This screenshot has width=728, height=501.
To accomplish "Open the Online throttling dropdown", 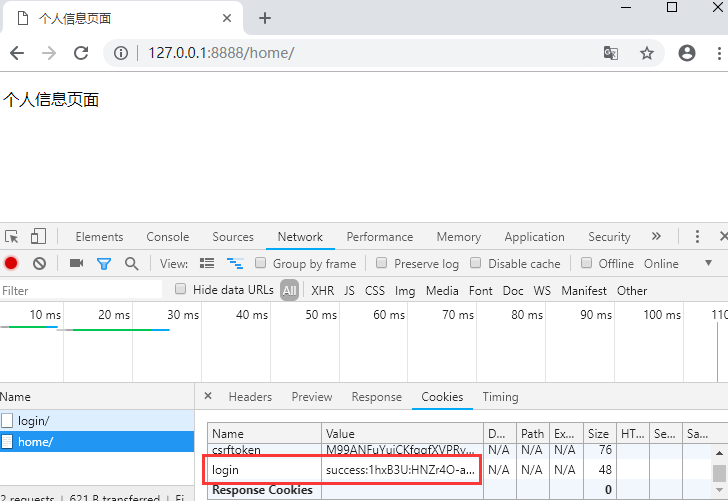I will (x=678, y=264).
